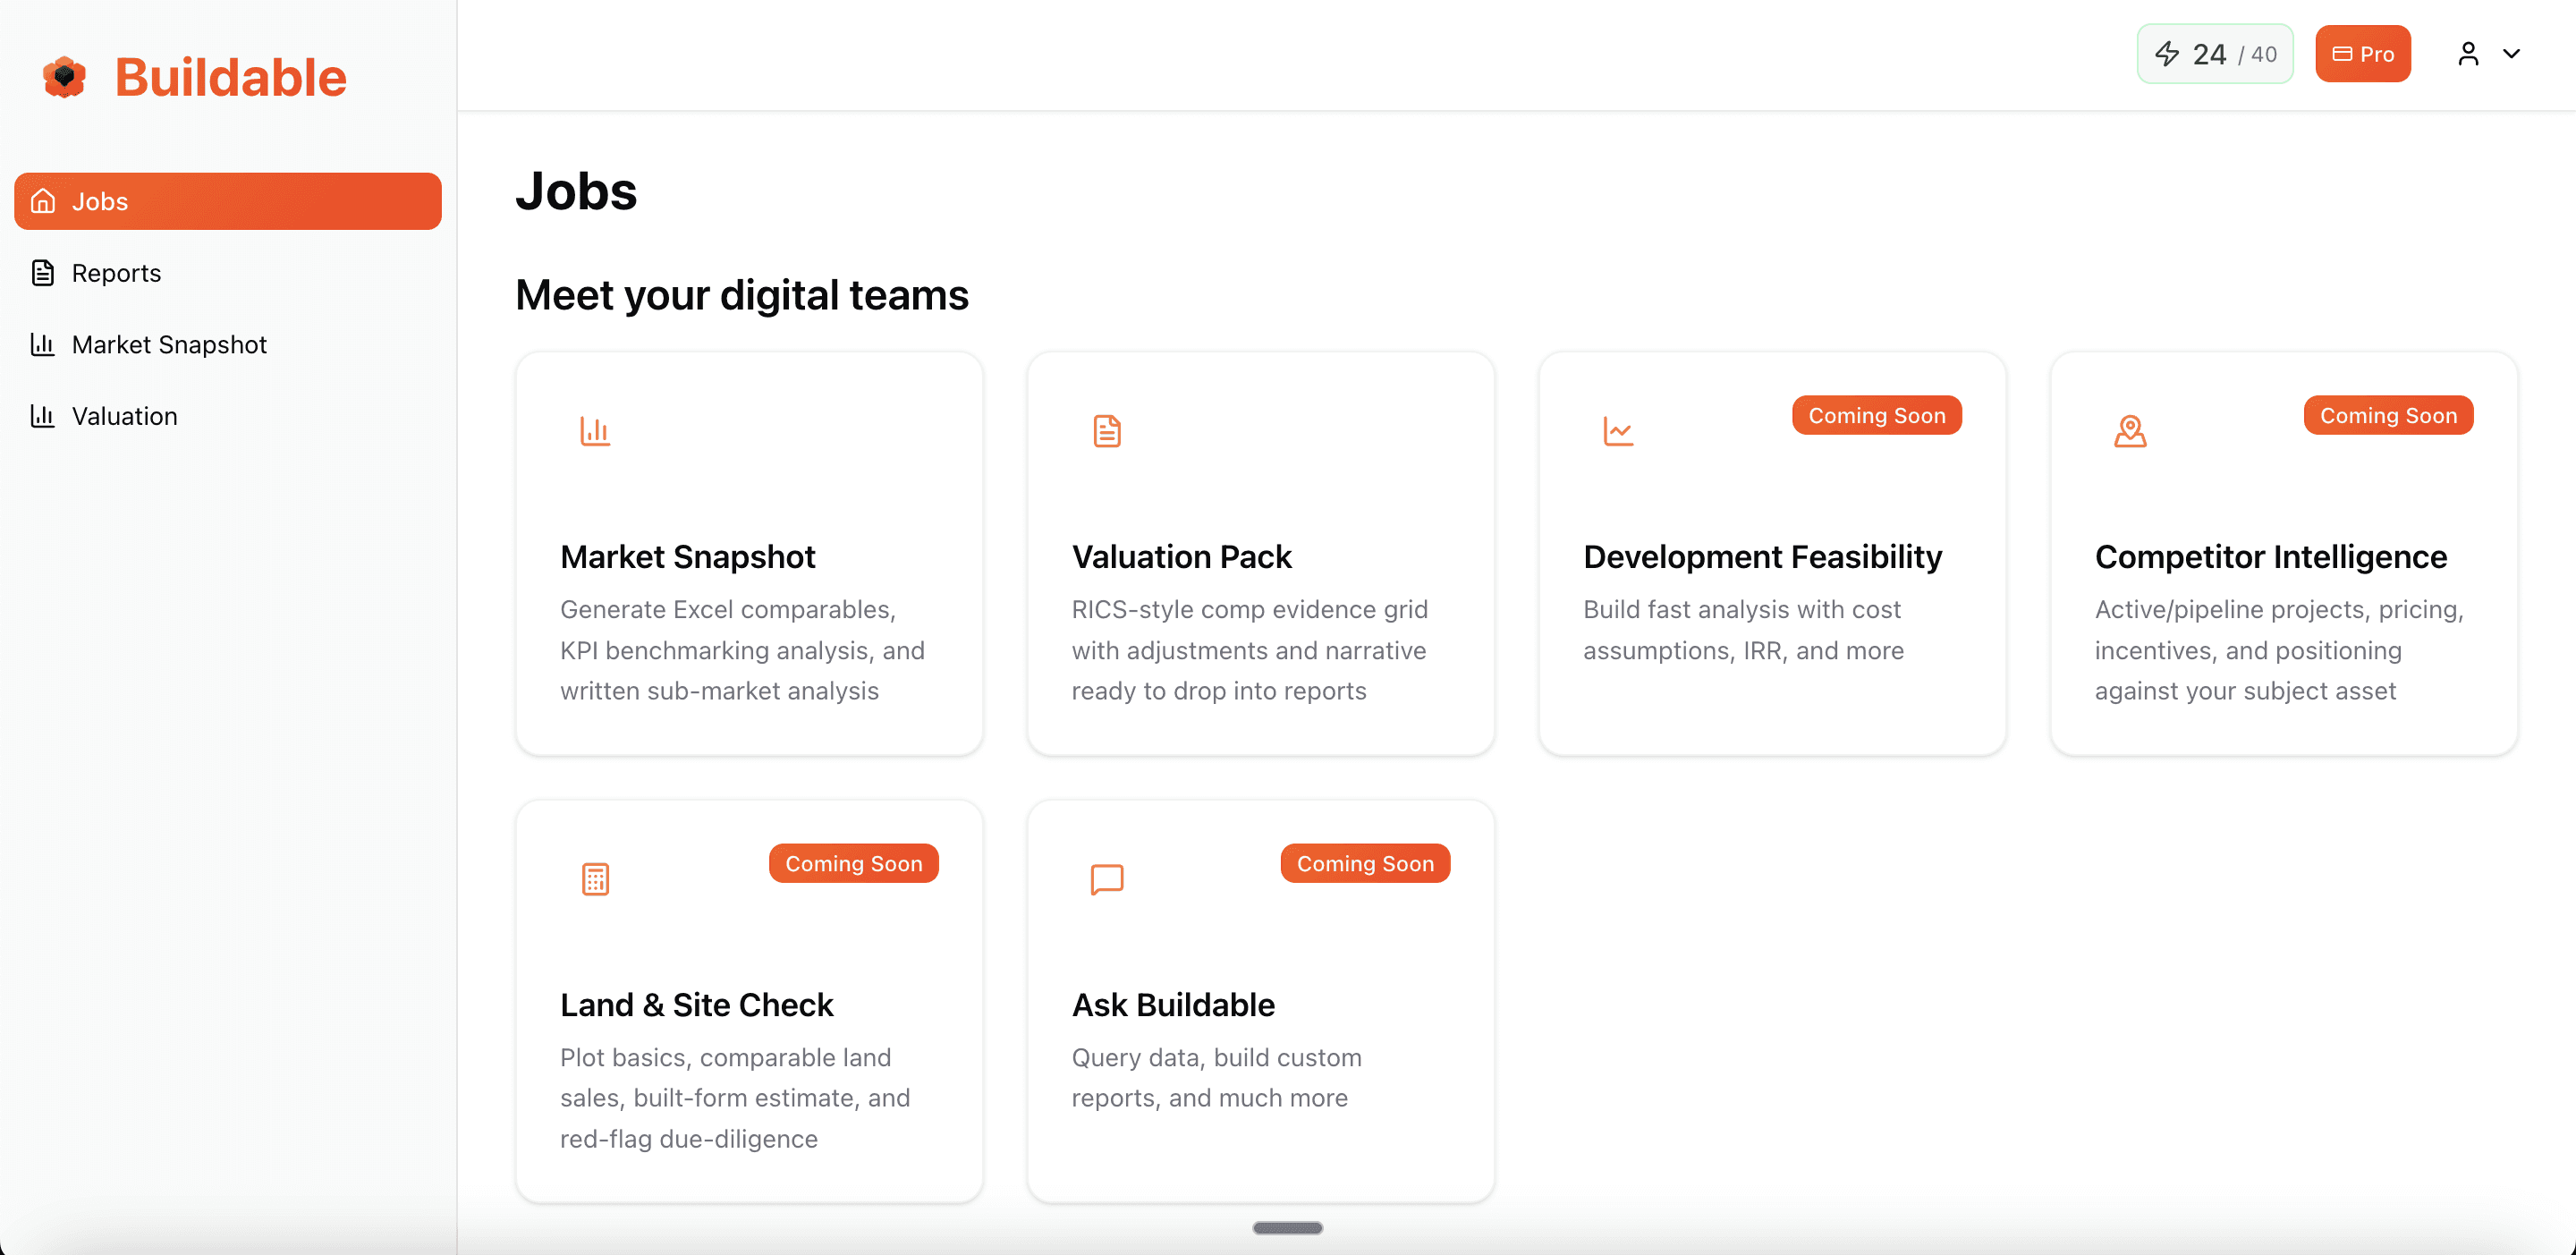
Task: Select the Ask Buildable card title
Action: (x=1173, y=1005)
